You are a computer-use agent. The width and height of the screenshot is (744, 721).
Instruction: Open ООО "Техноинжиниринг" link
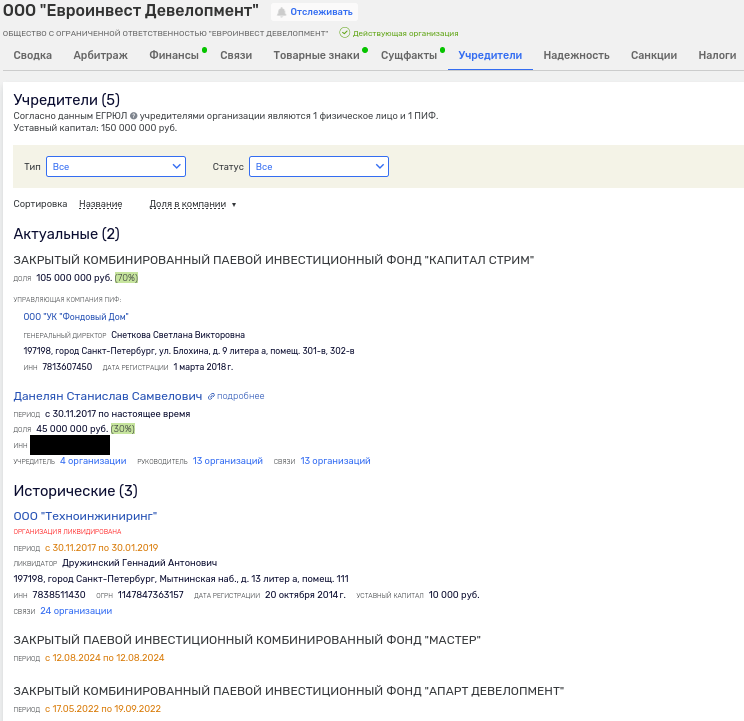85,516
